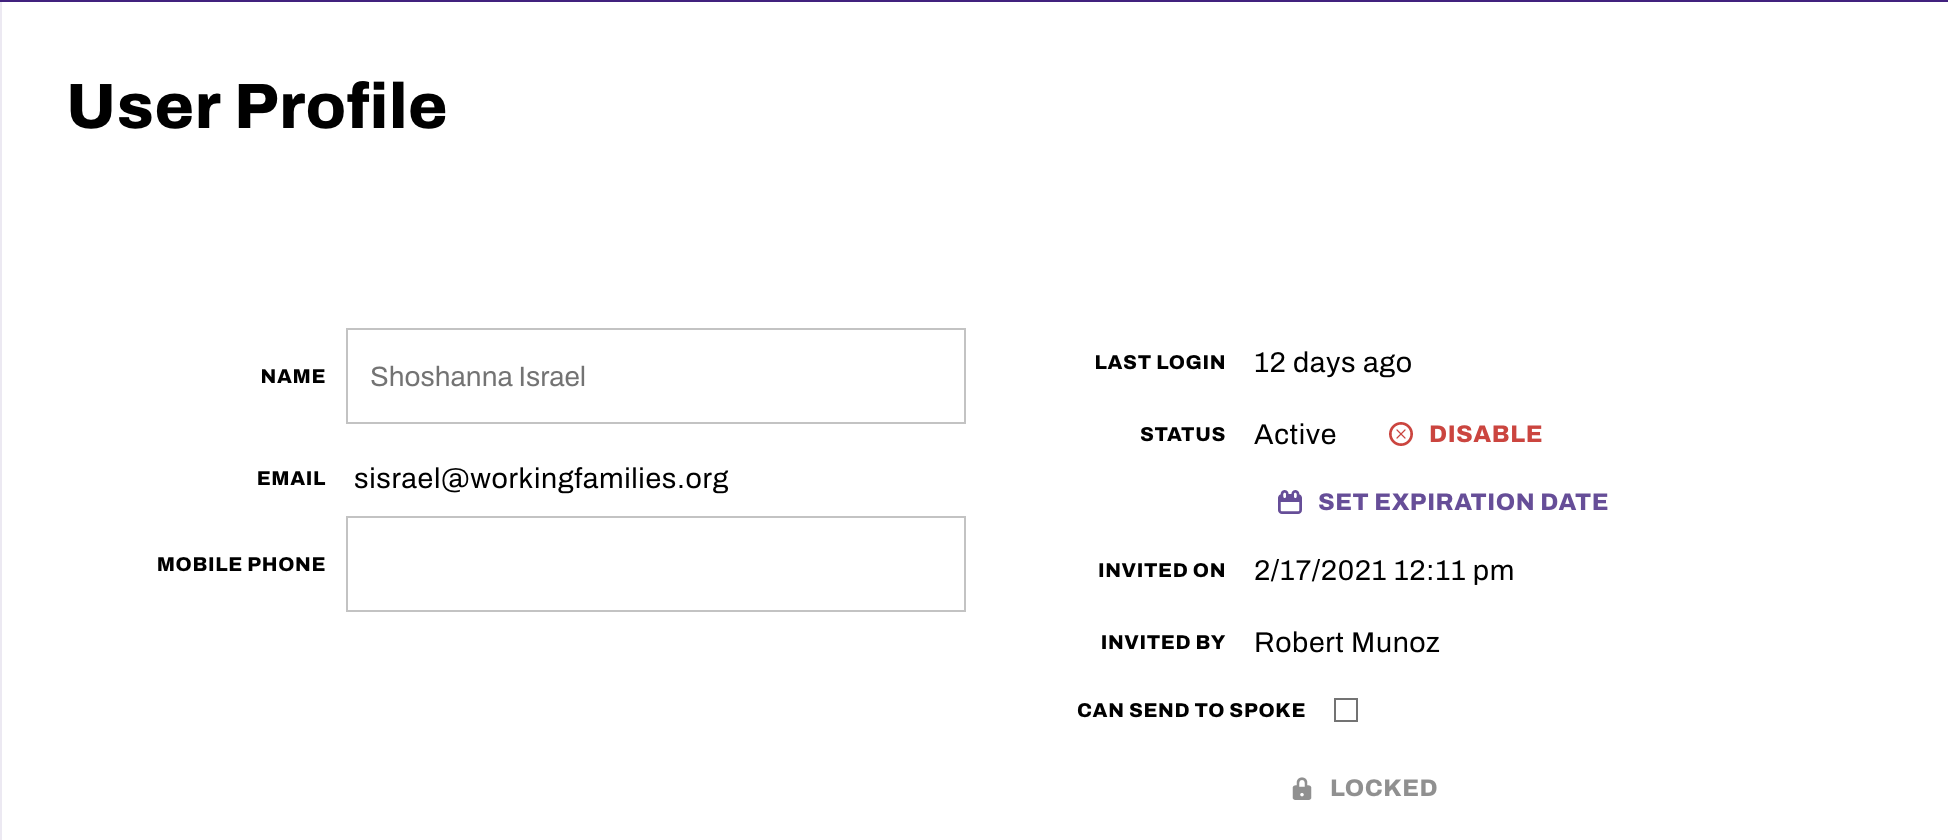
Task: Click the padlock icon next to Locked
Action: (1302, 789)
